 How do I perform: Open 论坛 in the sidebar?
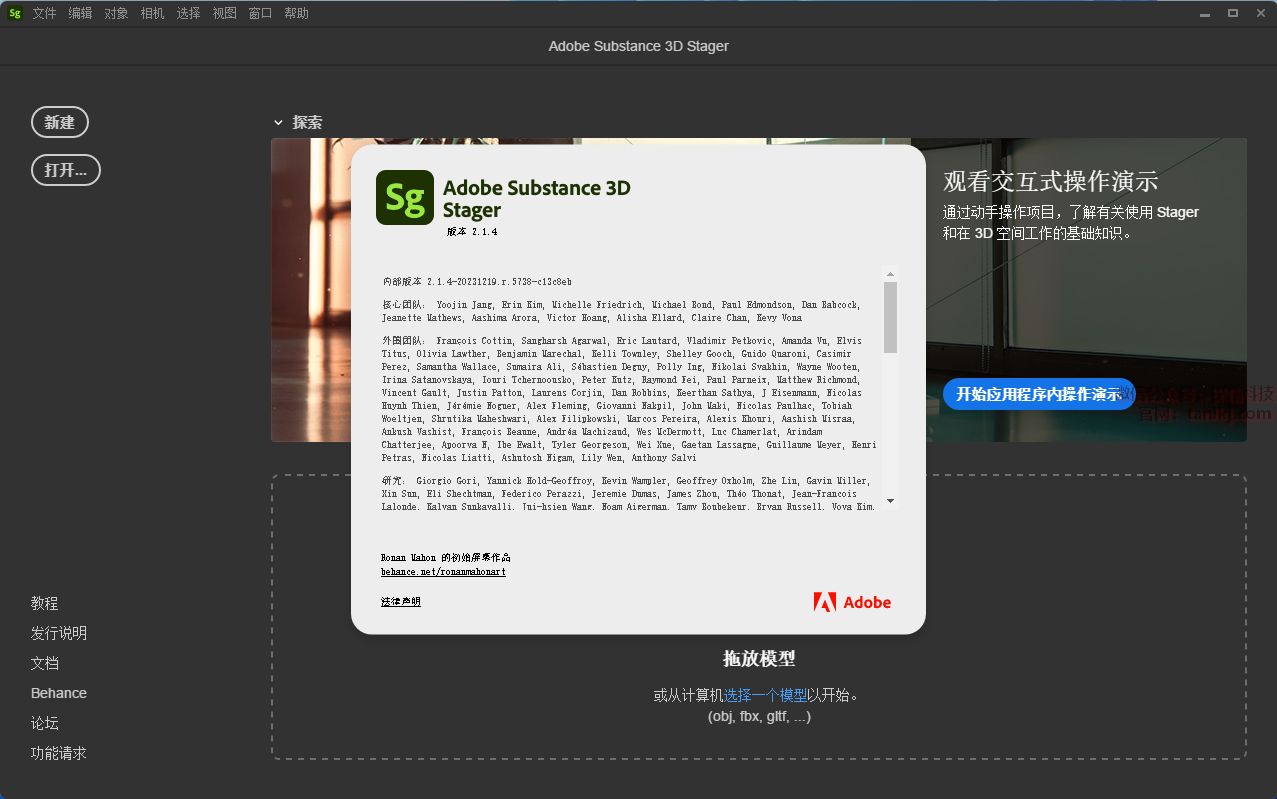44,723
